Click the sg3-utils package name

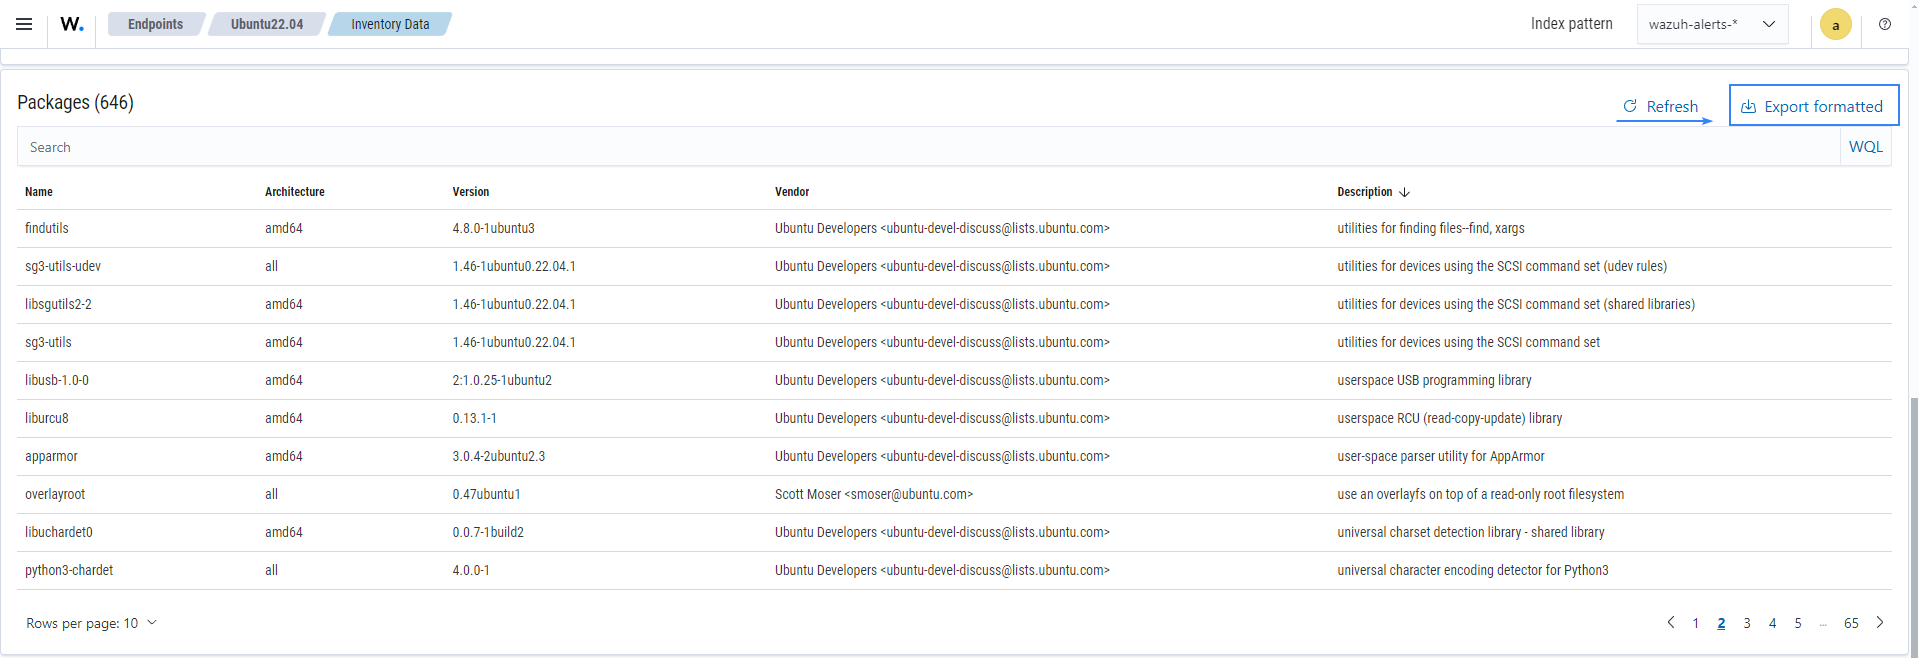point(48,343)
